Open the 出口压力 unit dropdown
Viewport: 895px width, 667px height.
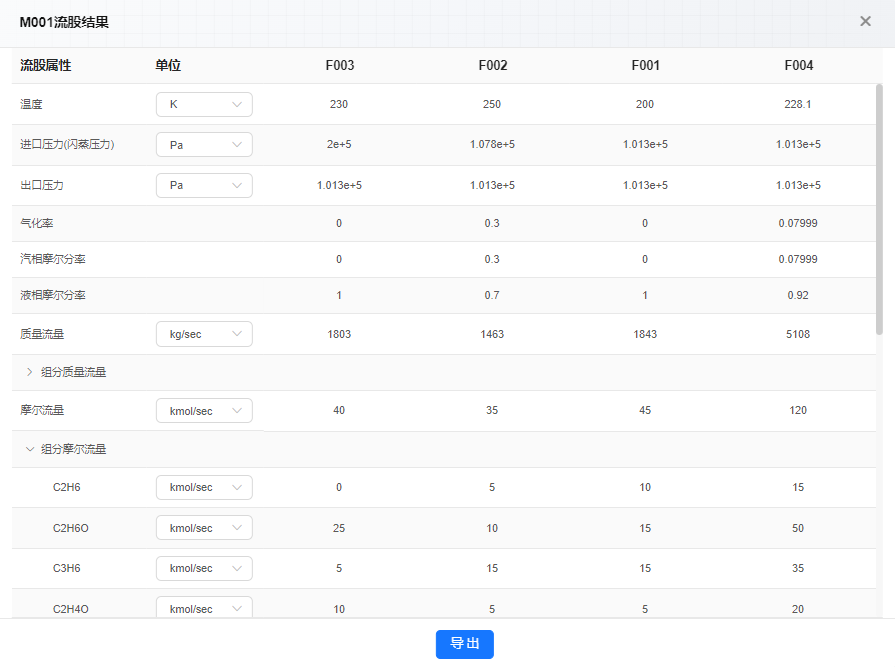[x=204, y=185]
